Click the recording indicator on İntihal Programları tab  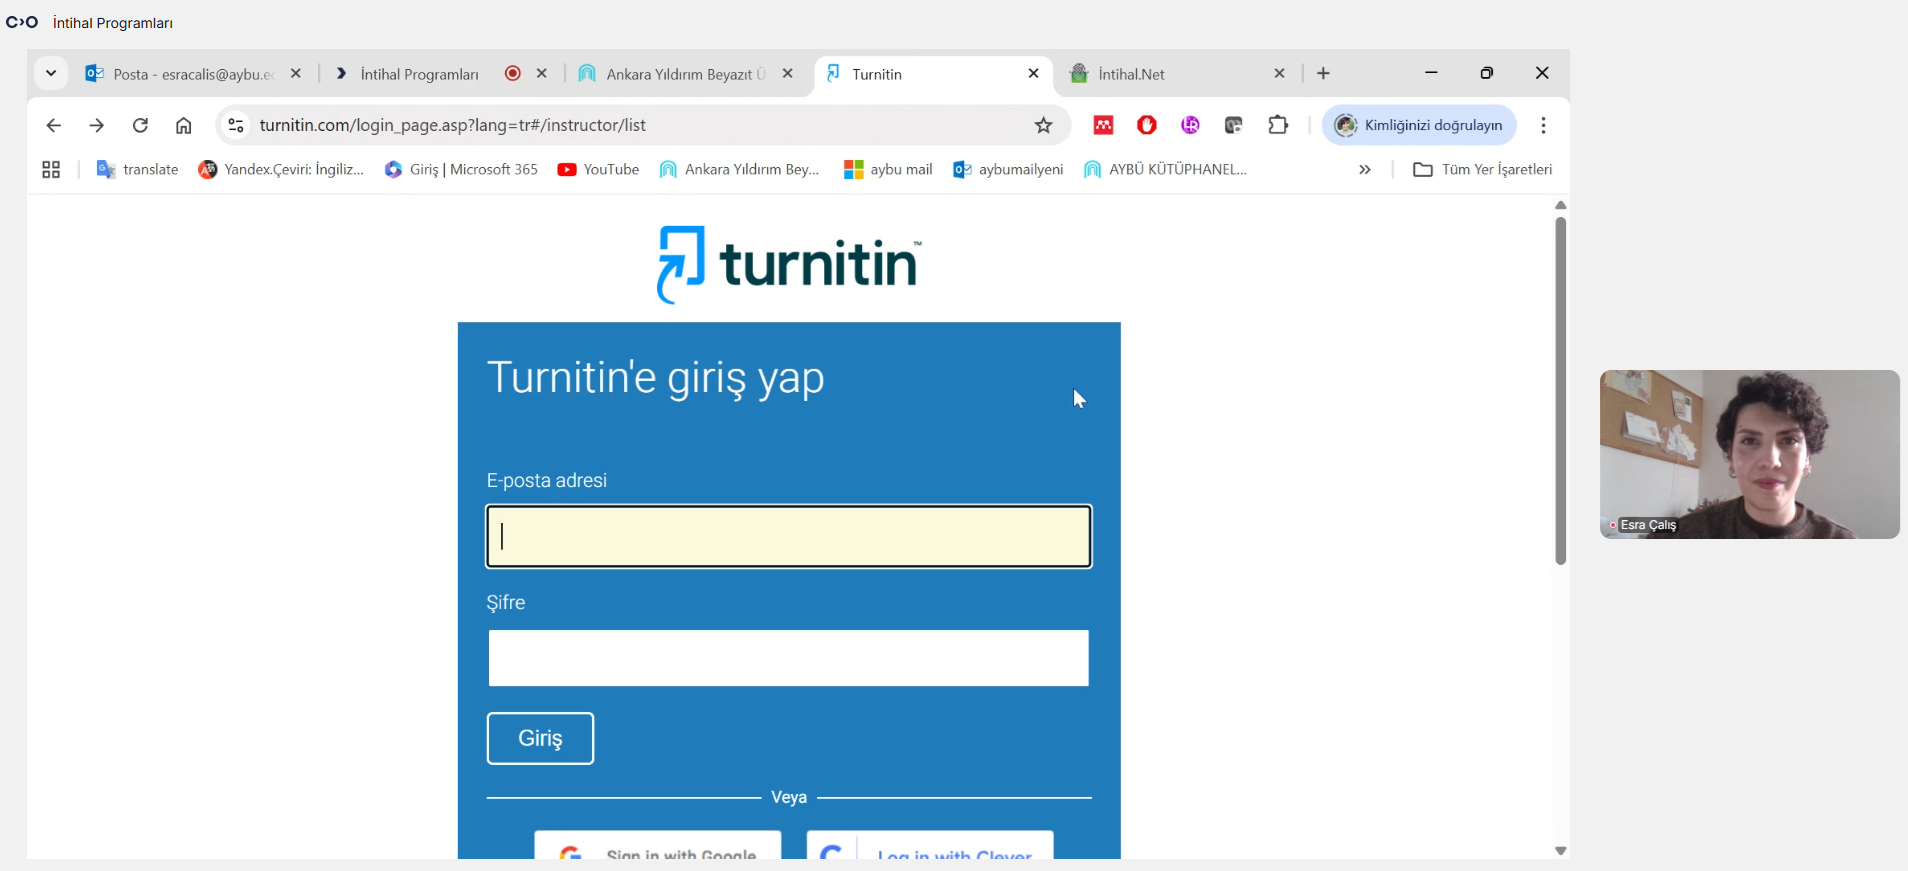coord(513,73)
